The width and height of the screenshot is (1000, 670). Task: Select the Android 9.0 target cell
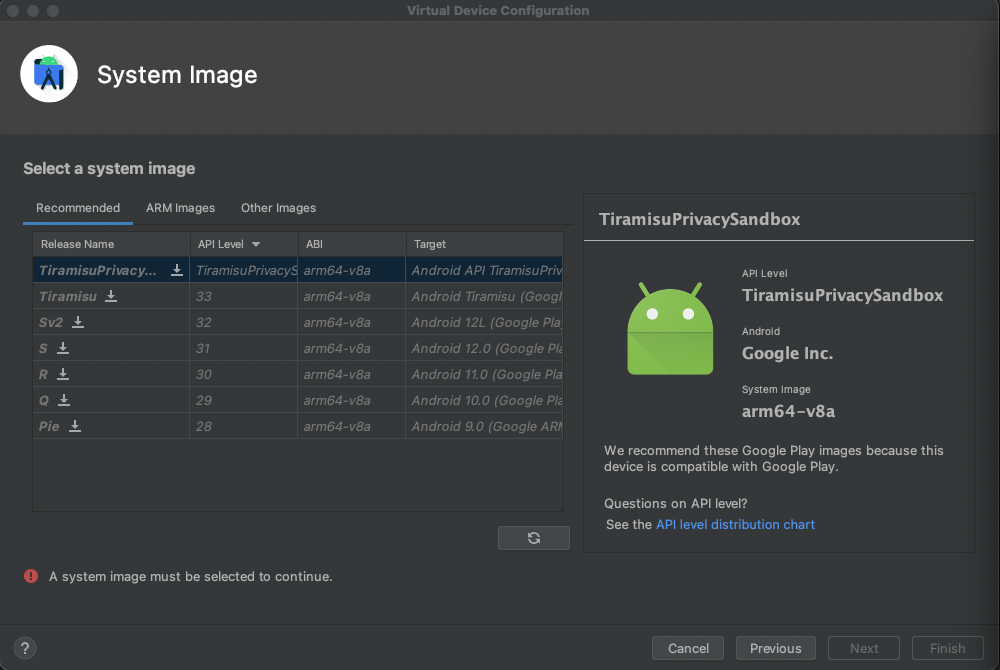484,426
